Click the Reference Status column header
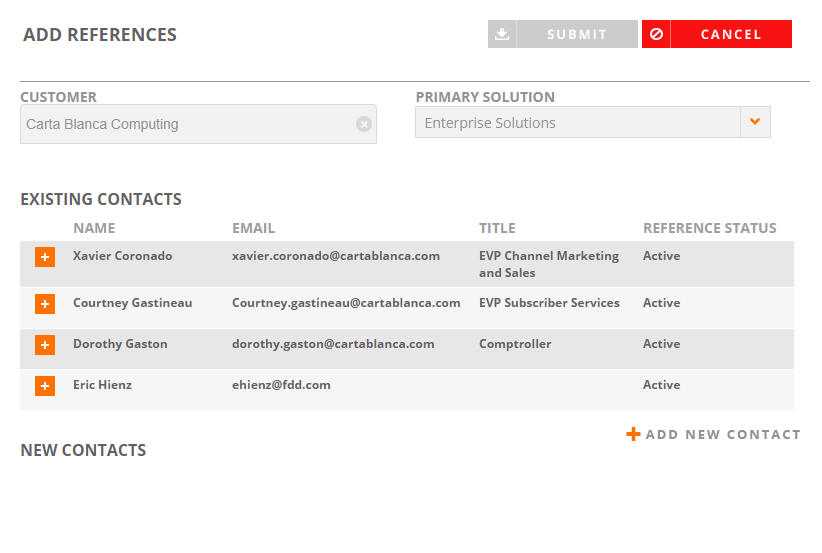The height and width of the screenshot is (553, 822). tap(710, 228)
